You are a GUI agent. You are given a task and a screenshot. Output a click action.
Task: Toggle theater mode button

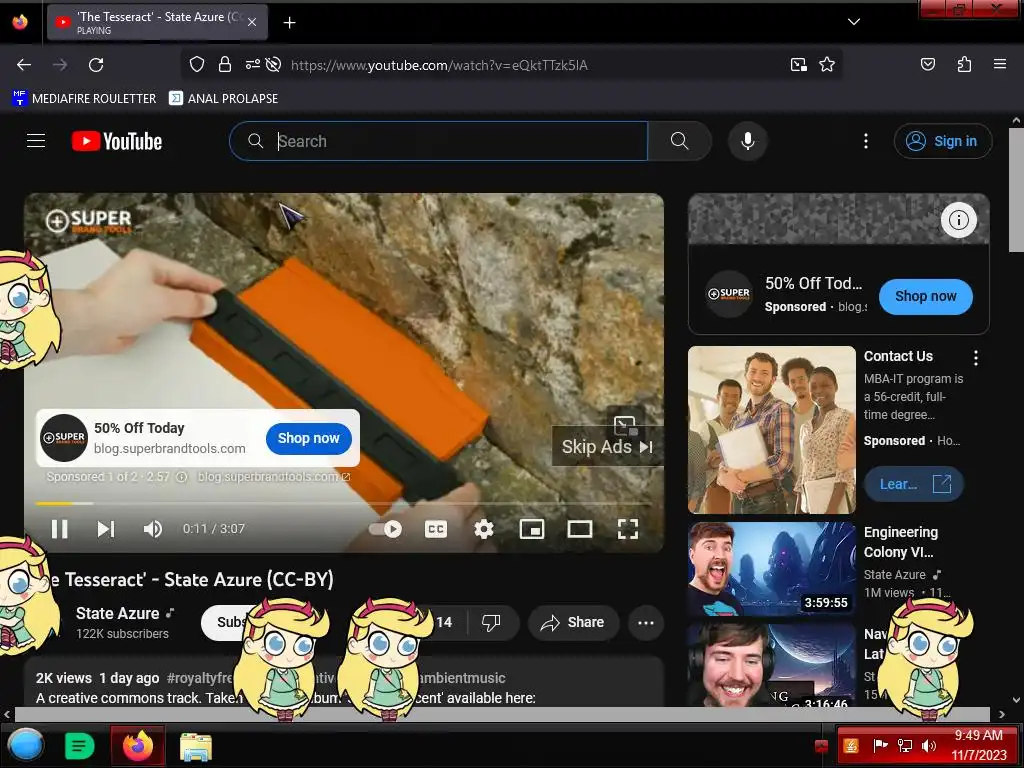[580, 529]
